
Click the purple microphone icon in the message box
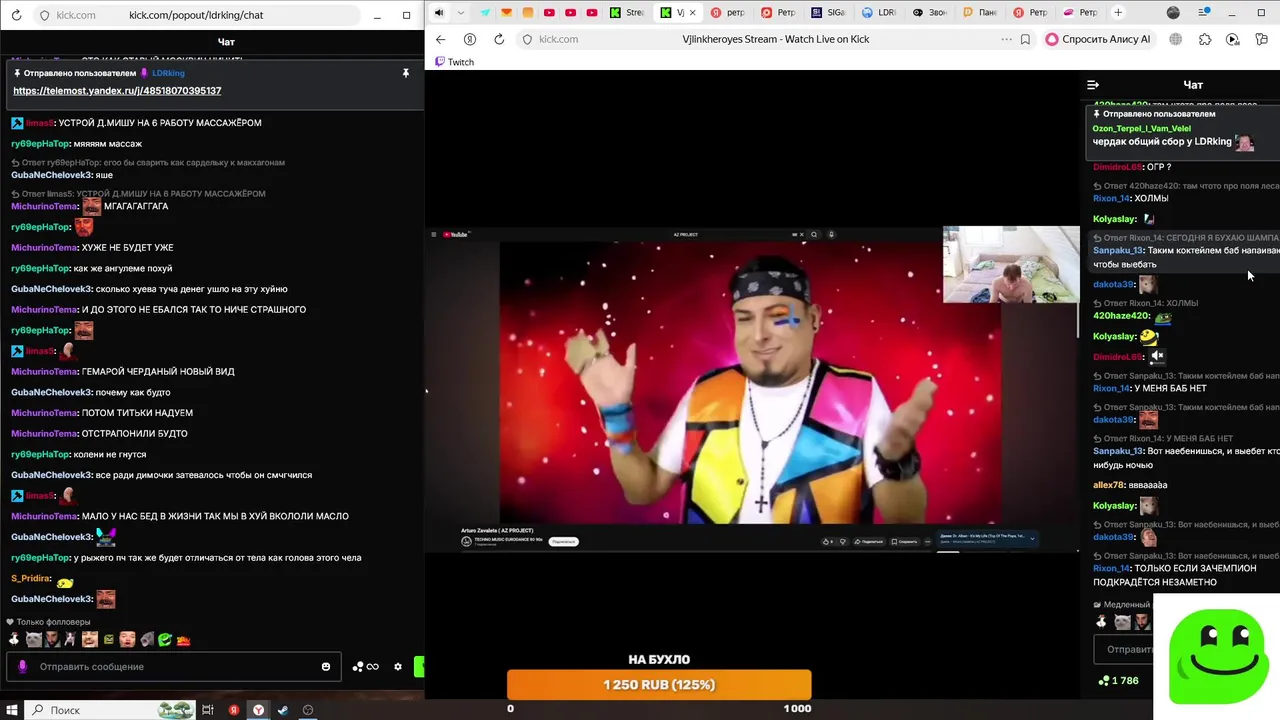click(x=23, y=667)
